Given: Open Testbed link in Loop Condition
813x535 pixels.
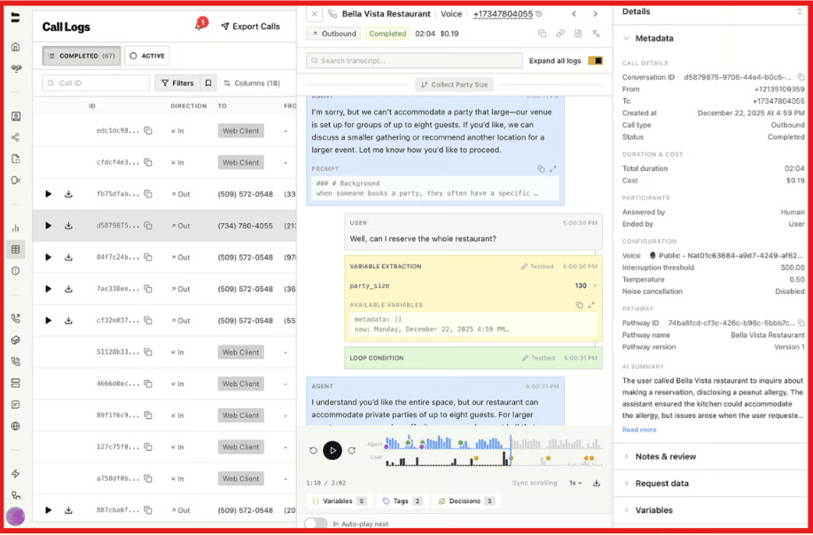Looking at the screenshot, I should pos(538,358).
